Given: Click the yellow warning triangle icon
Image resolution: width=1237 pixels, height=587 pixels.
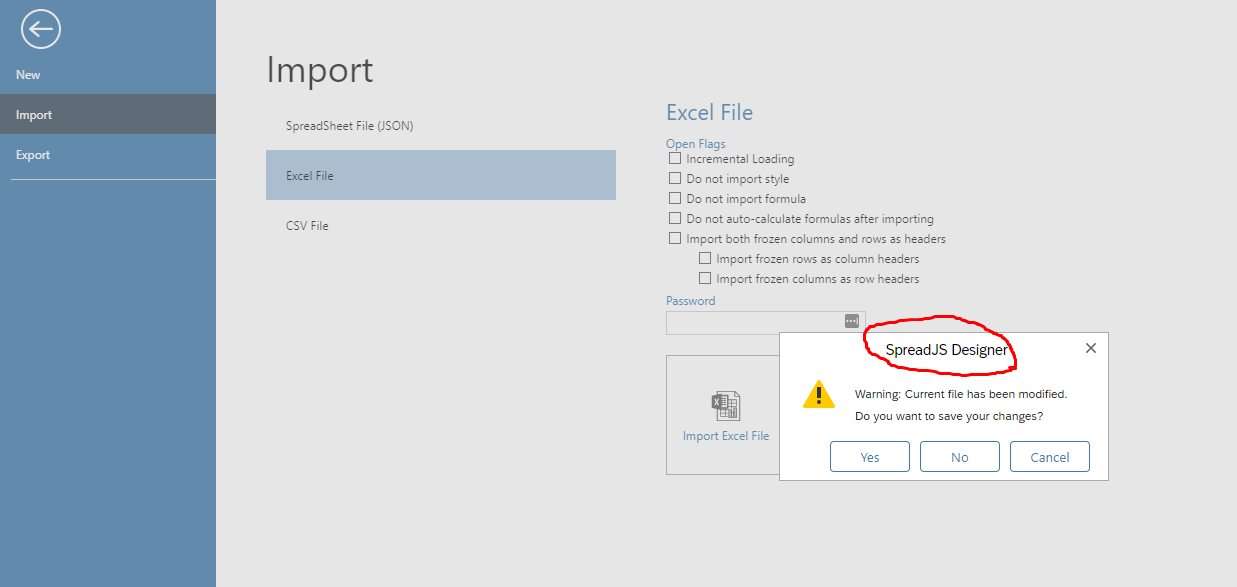Looking at the screenshot, I should click(x=819, y=394).
